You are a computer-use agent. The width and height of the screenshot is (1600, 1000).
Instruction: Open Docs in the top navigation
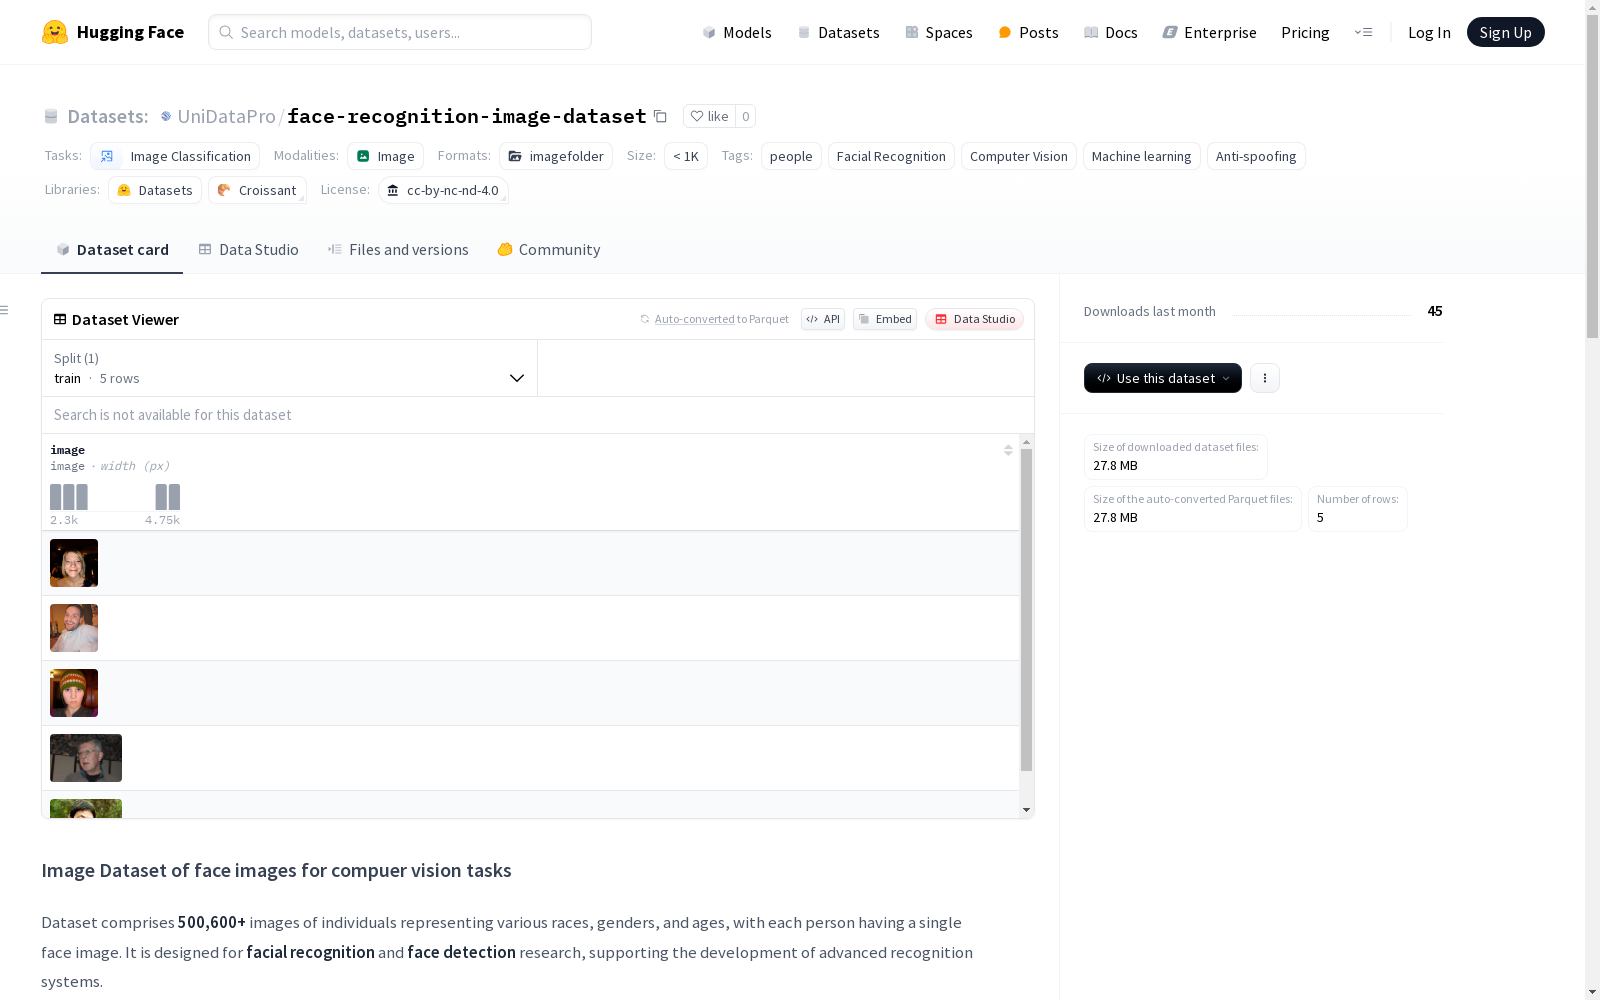[1111, 32]
